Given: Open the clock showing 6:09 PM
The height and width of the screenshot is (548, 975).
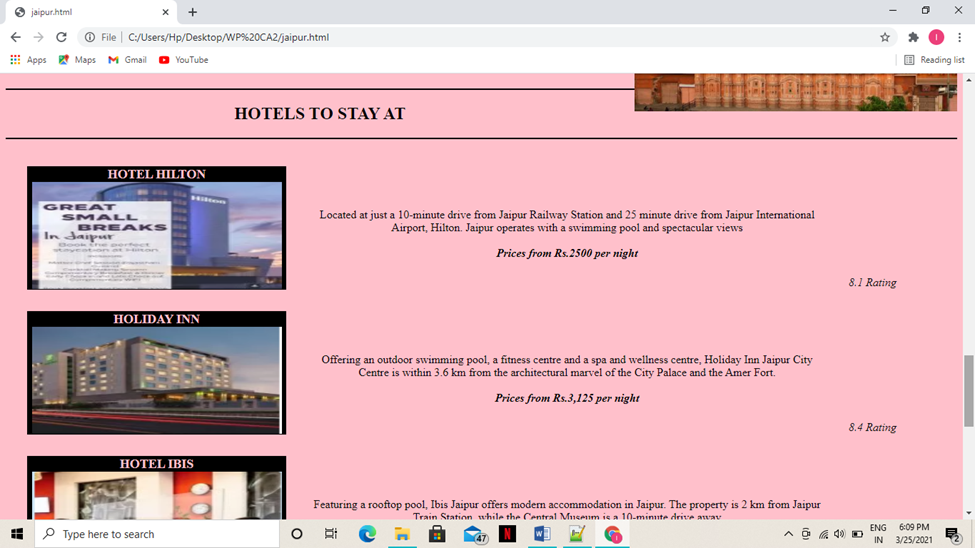Looking at the screenshot, I should point(913,534).
